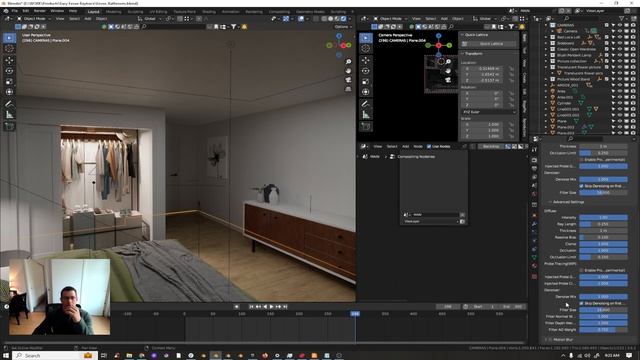640x360 pixels.
Task: Click the Backdrop button in compositor
Action: [491, 146]
